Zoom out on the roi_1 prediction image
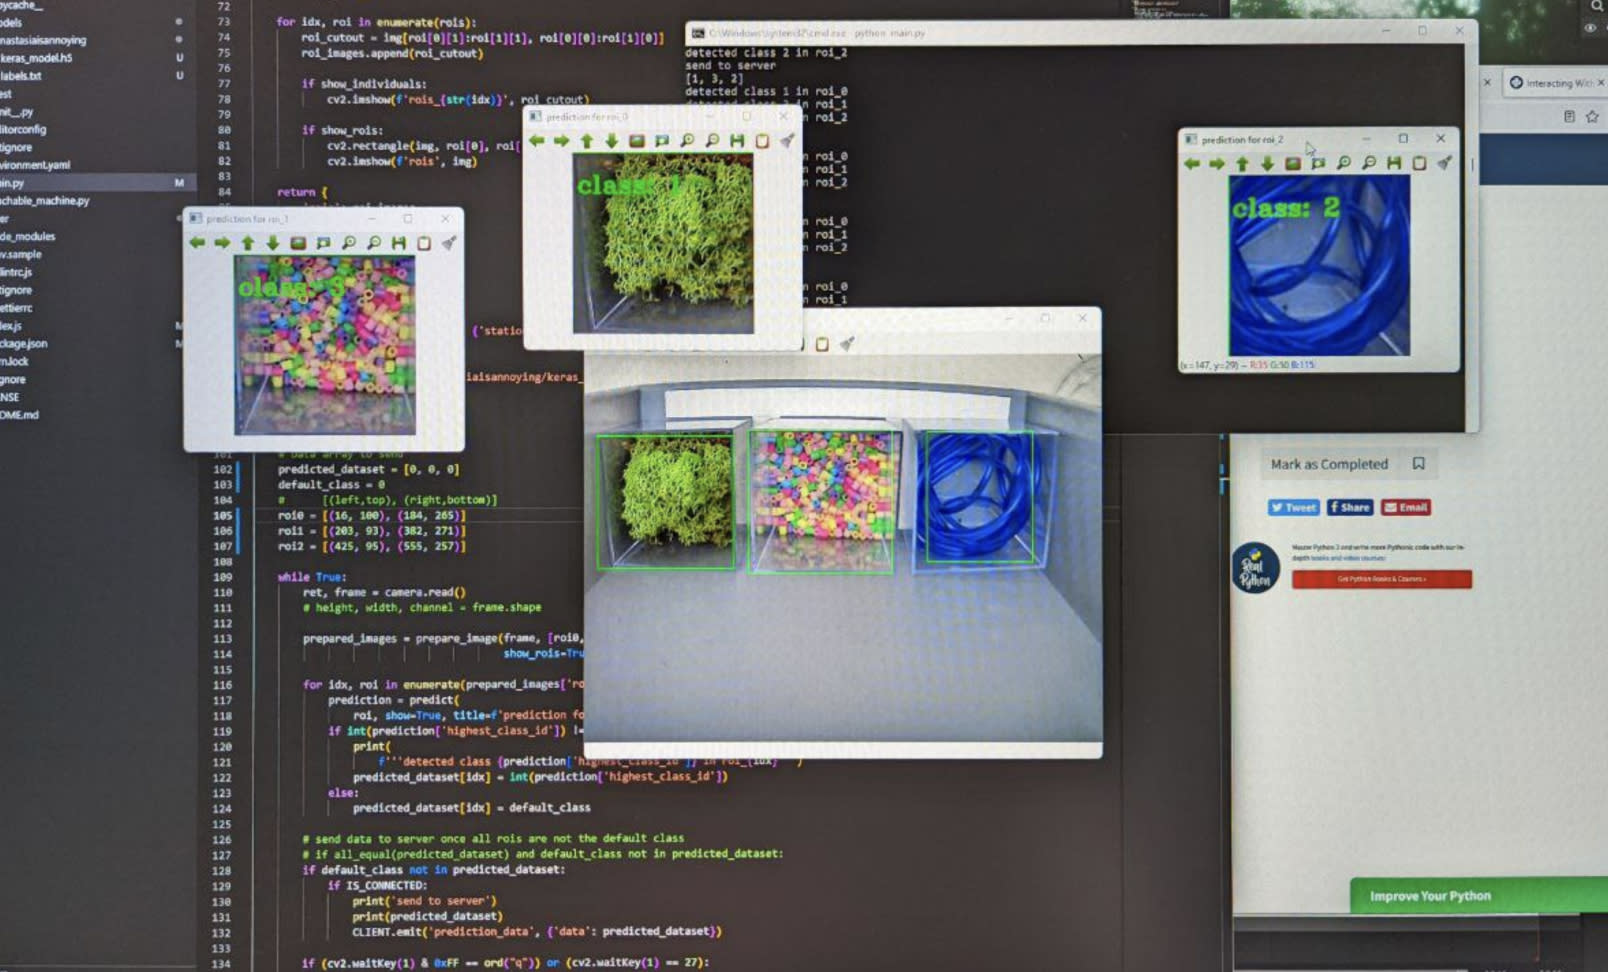Screen dimensions: 1608x972 point(373,243)
